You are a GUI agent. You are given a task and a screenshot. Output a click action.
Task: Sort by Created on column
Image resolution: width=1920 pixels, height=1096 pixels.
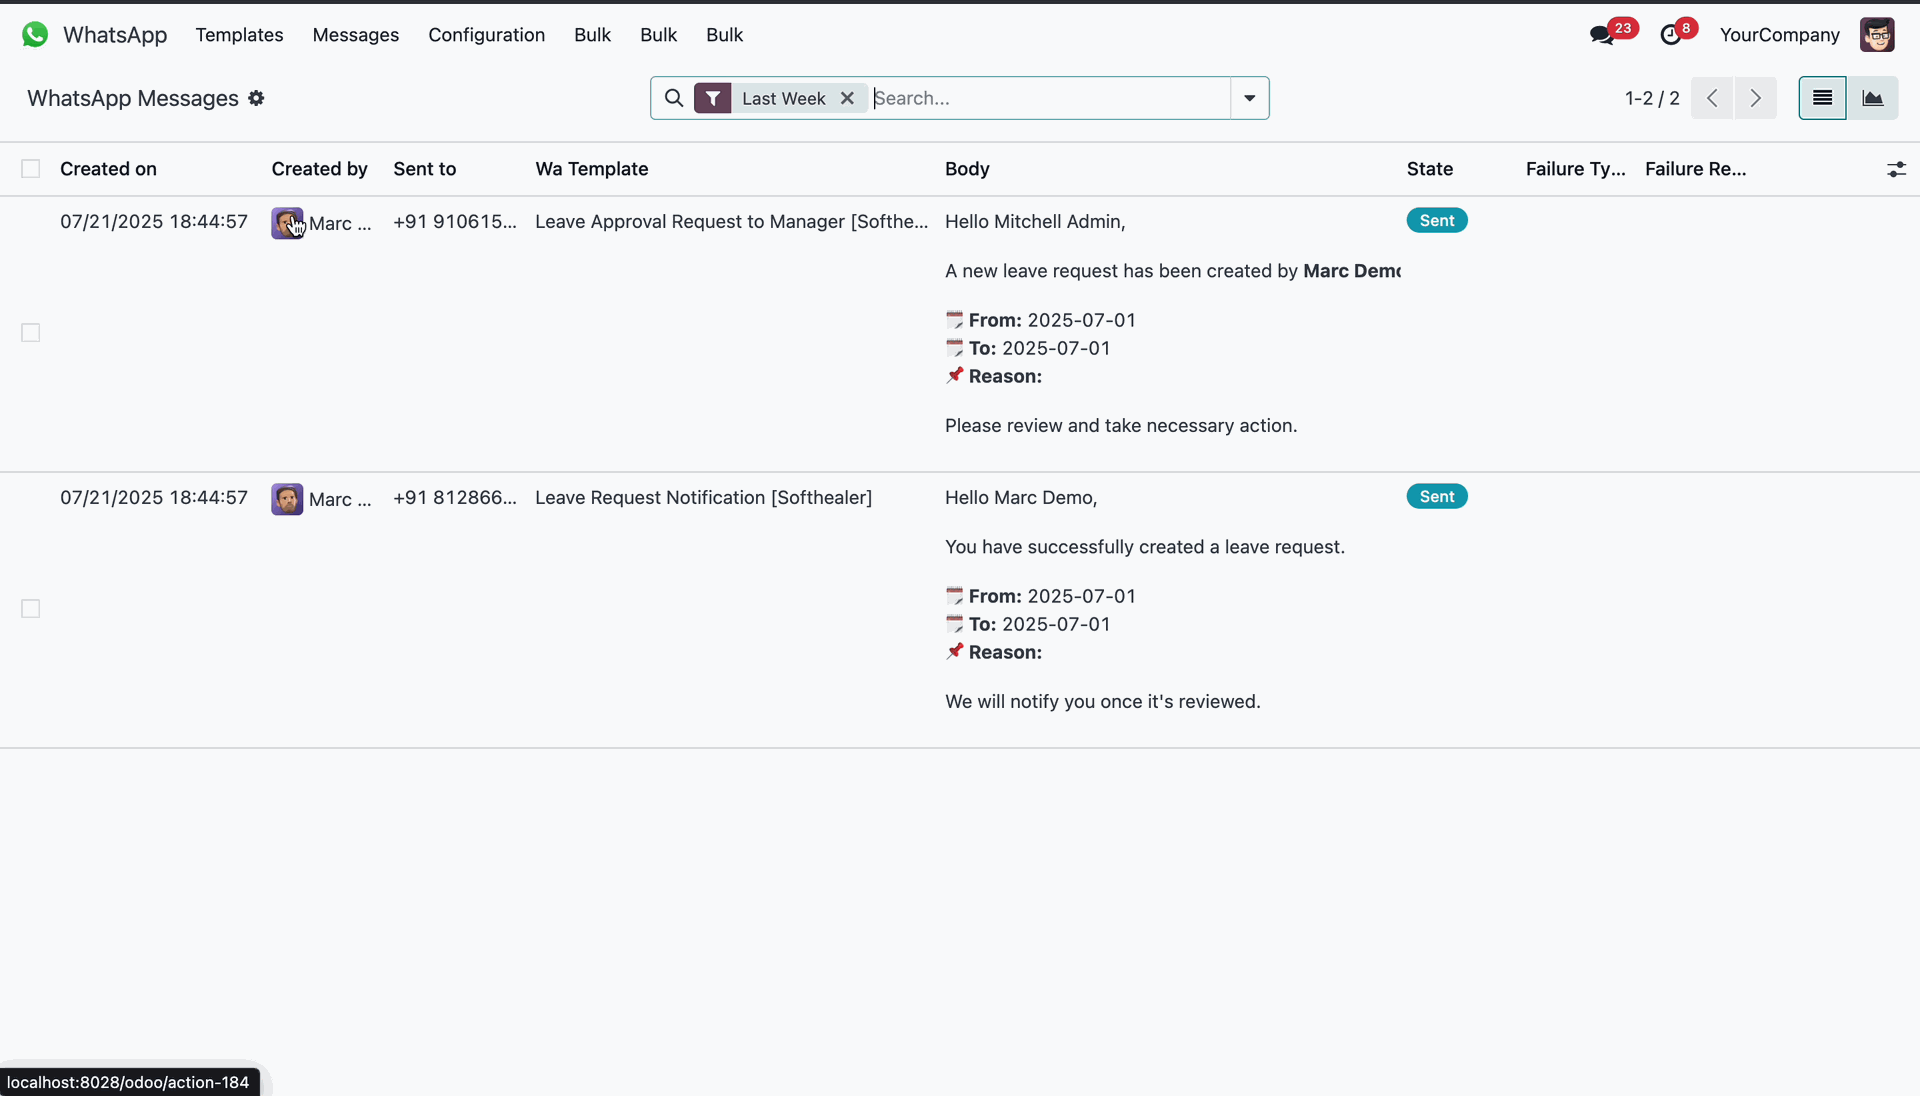(108, 169)
